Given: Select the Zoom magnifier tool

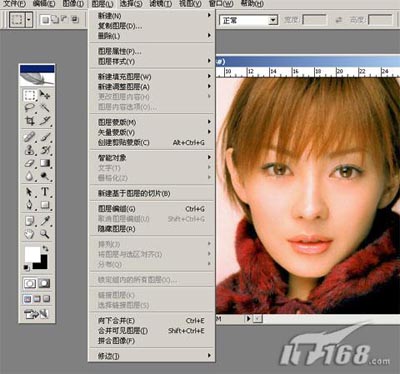Looking at the screenshot, I should [x=45, y=234].
